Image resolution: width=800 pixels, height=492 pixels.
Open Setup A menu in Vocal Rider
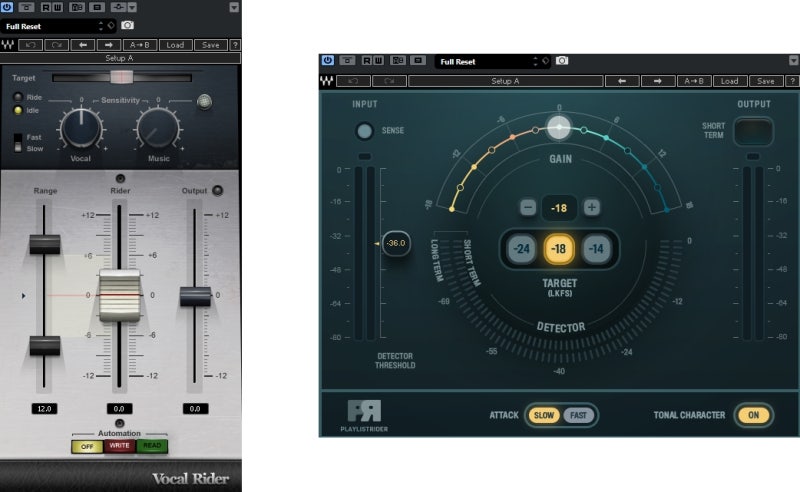[x=120, y=58]
